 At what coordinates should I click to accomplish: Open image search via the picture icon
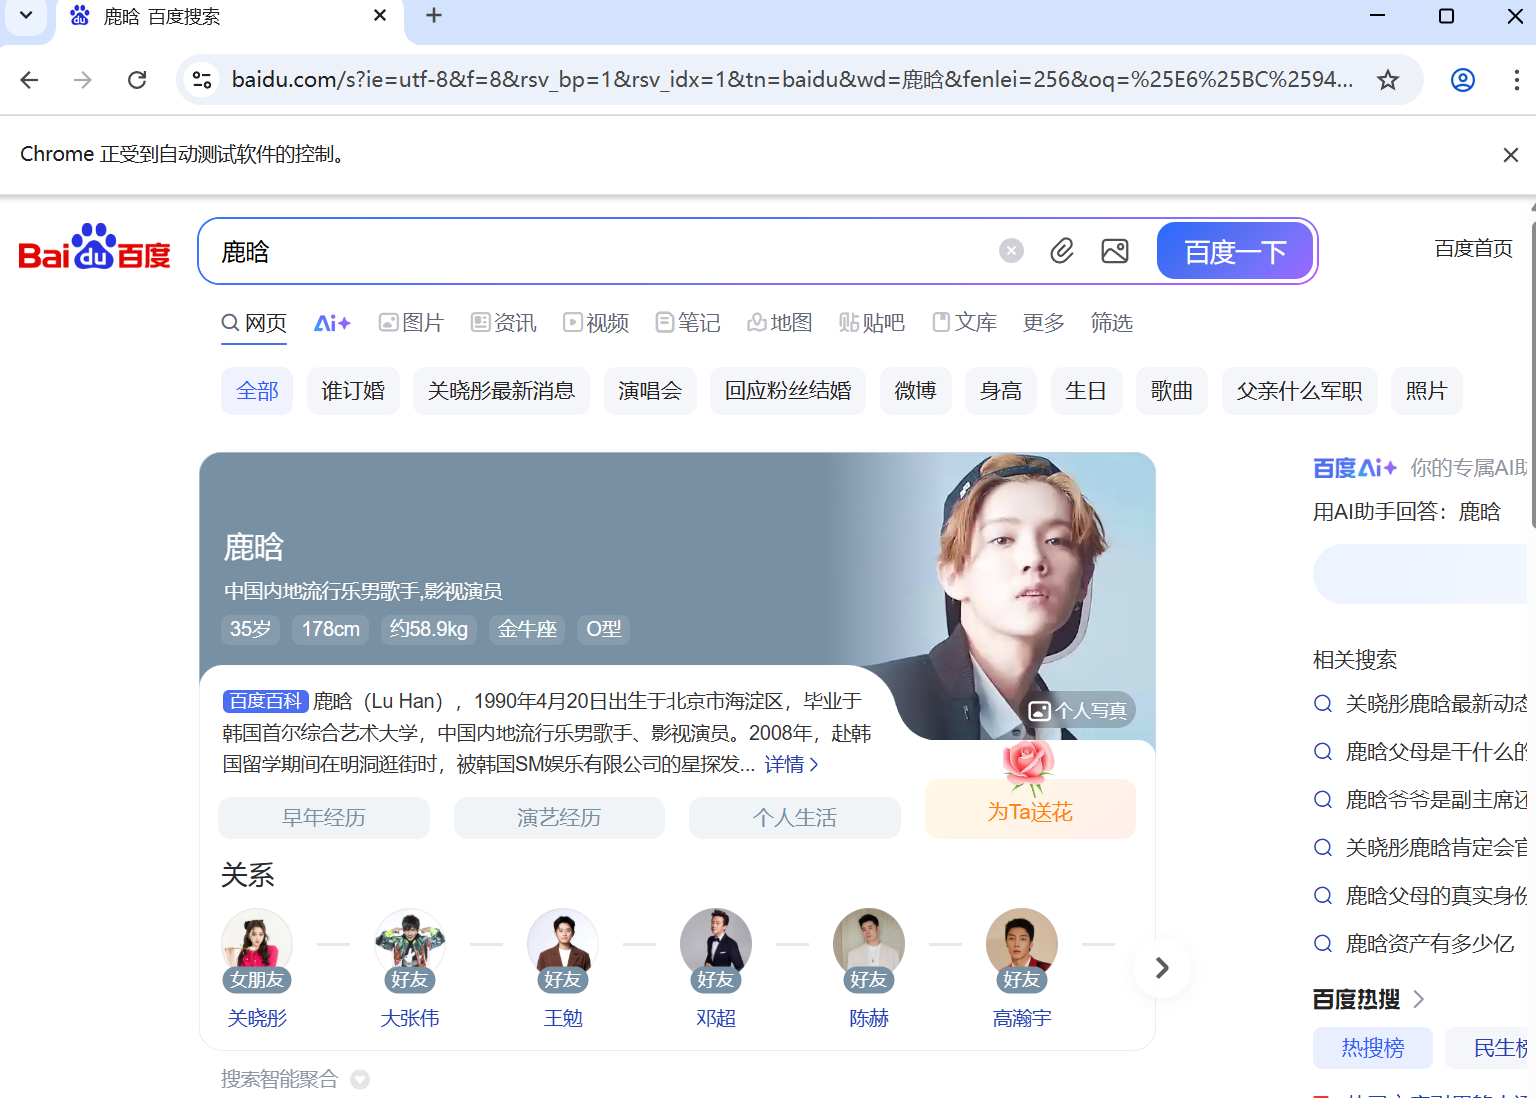[x=1115, y=251]
